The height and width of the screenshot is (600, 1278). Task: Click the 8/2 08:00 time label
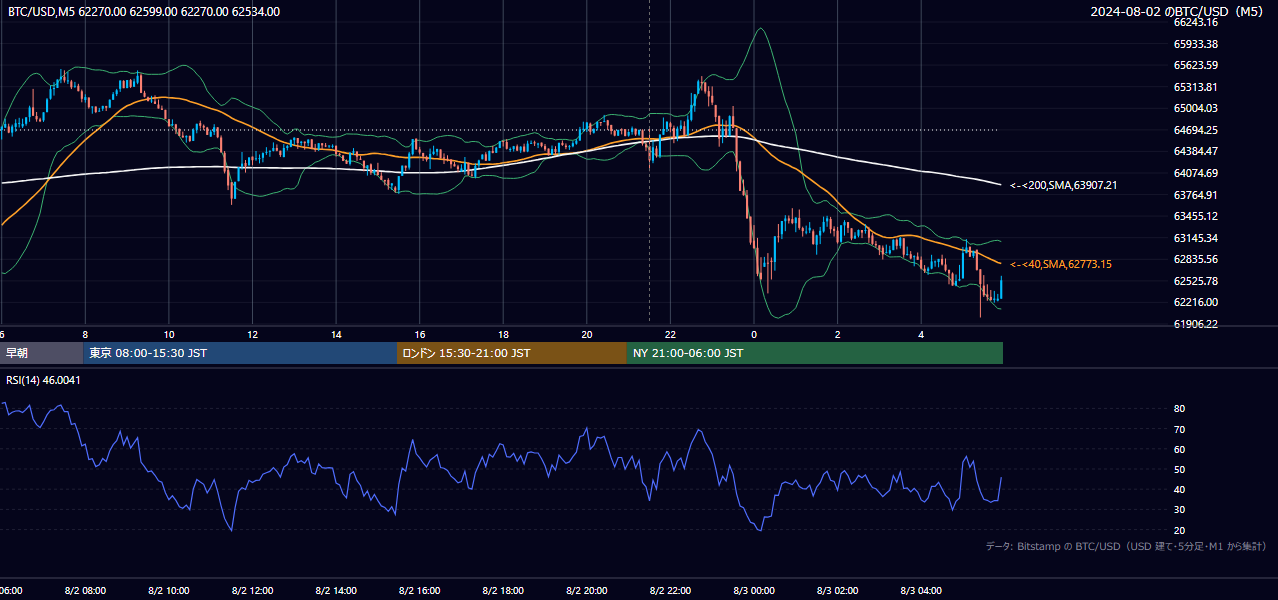click(x=85, y=591)
